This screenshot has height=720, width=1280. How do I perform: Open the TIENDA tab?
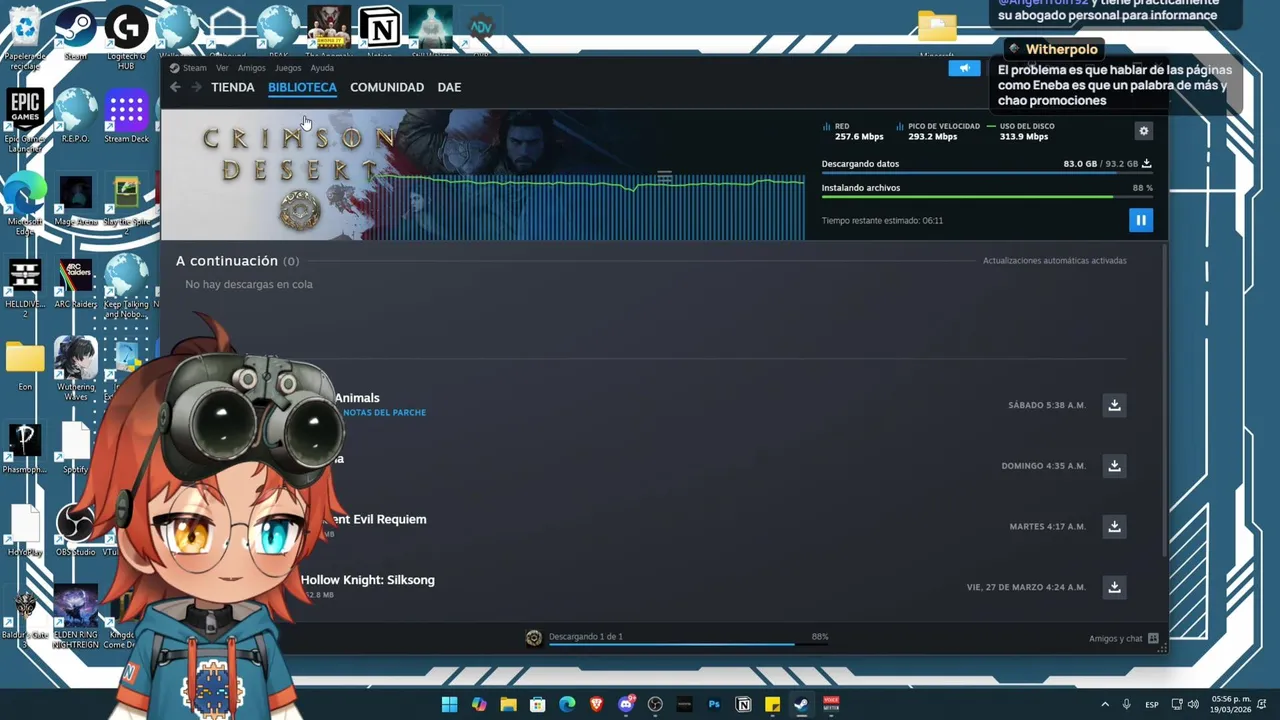[x=233, y=87]
